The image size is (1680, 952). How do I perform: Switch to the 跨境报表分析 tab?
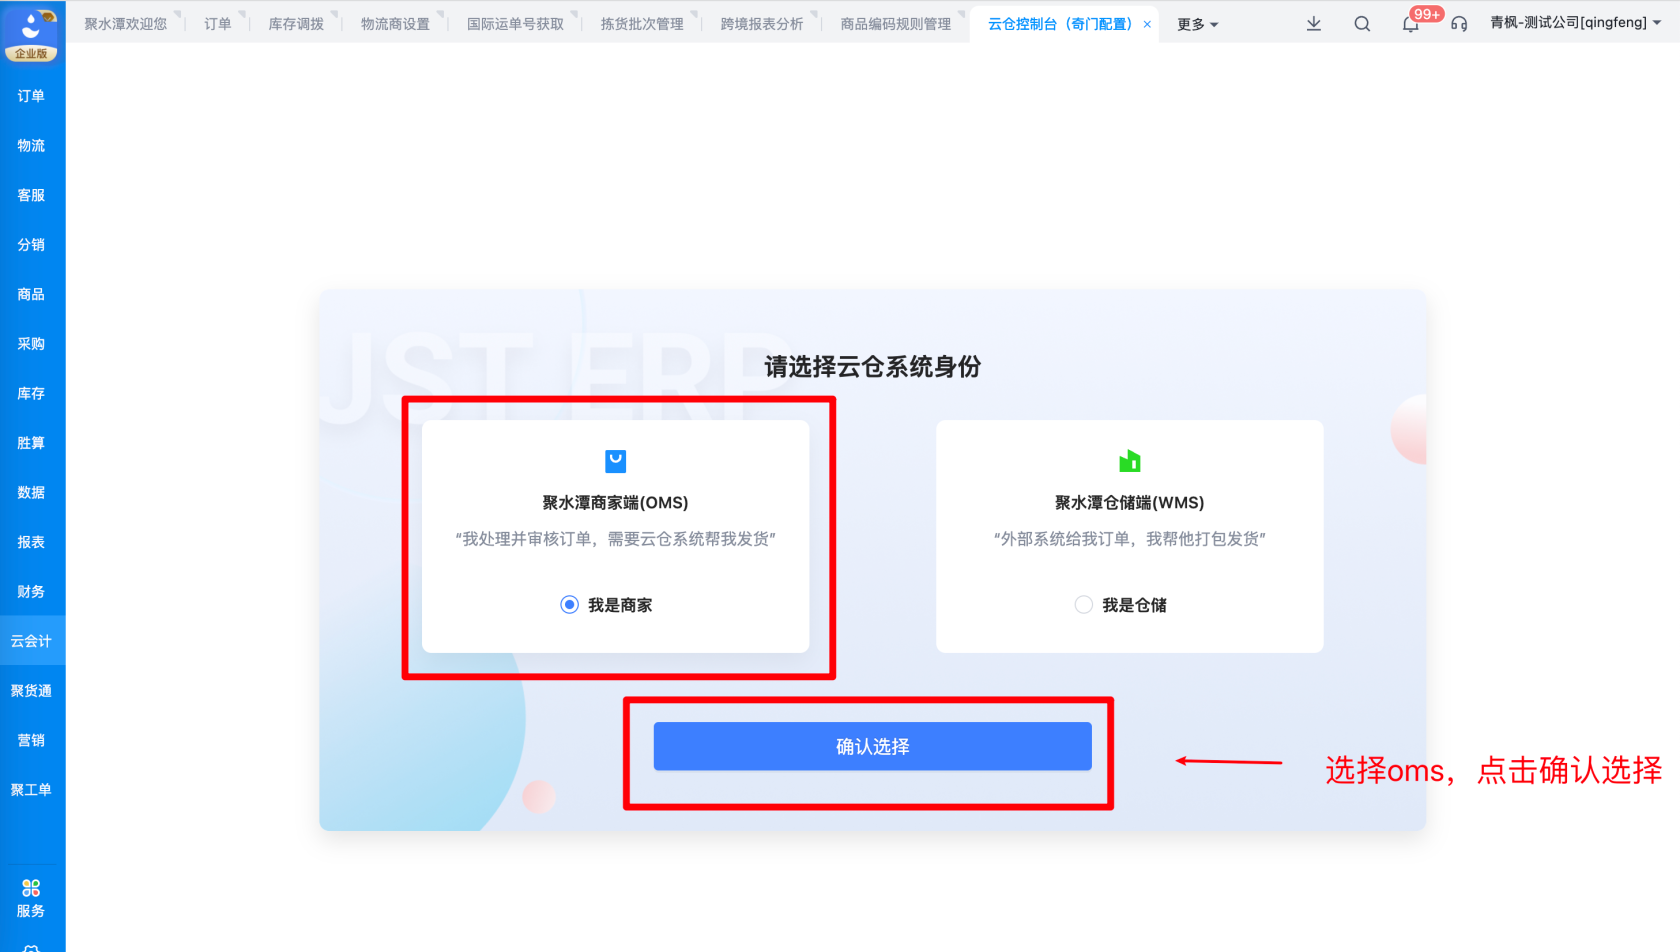[x=762, y=24]
